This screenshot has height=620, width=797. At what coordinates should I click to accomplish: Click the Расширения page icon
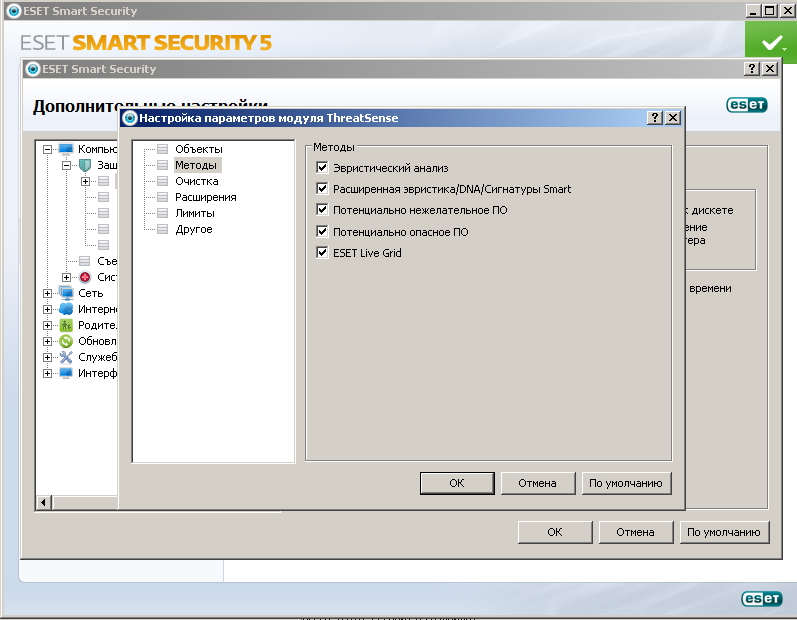coord(162,197)
